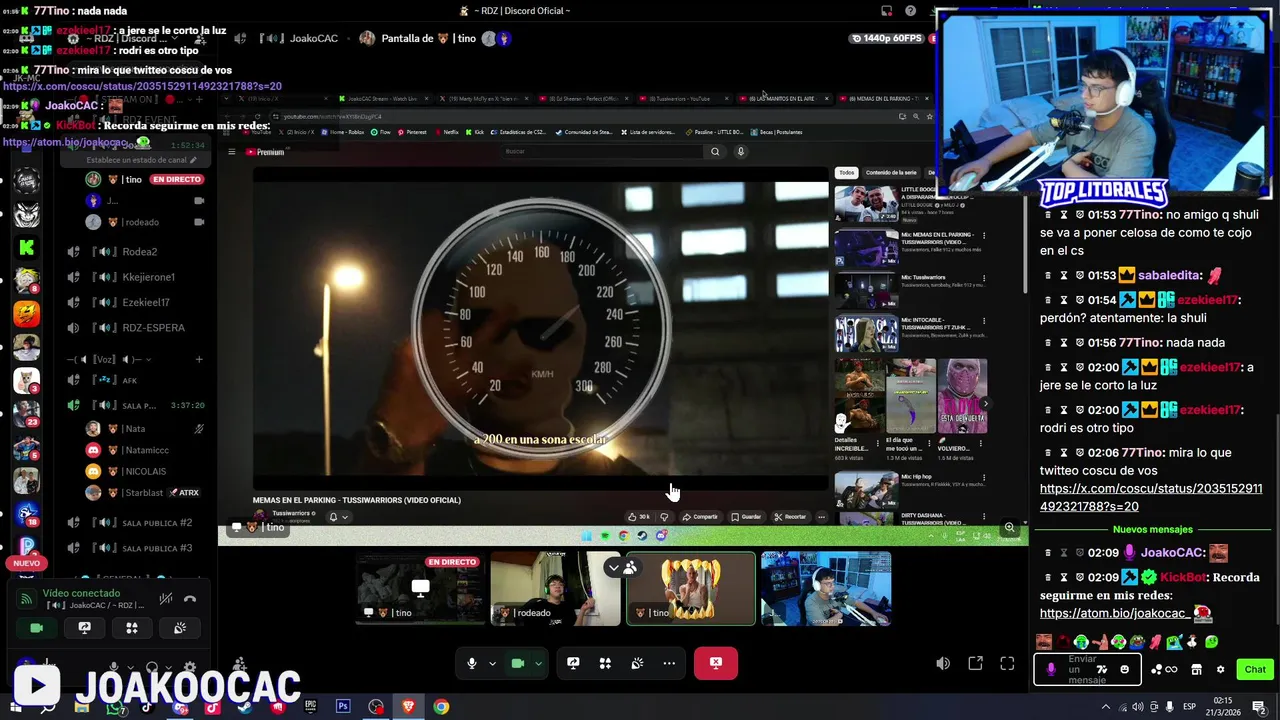This screenshot has width=1280, height=720.
Task: Open more options ellipsis in call controls
Action: click(x=669, y=663)
